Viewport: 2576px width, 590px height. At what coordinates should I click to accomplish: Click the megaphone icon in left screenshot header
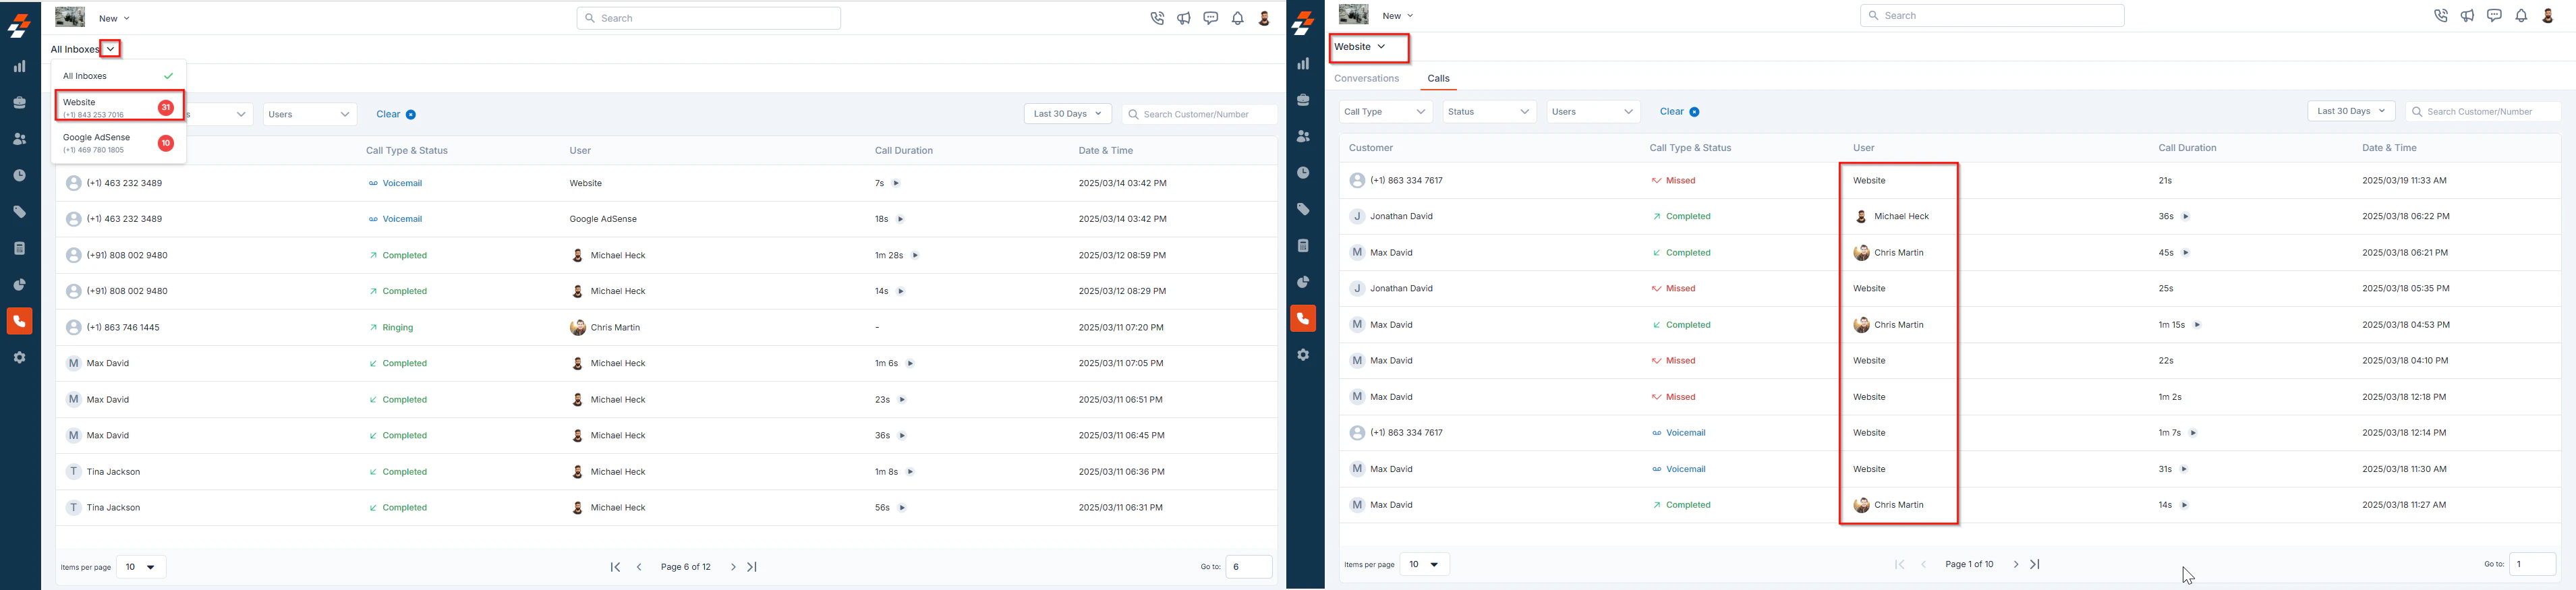[x=1184, y=18]
